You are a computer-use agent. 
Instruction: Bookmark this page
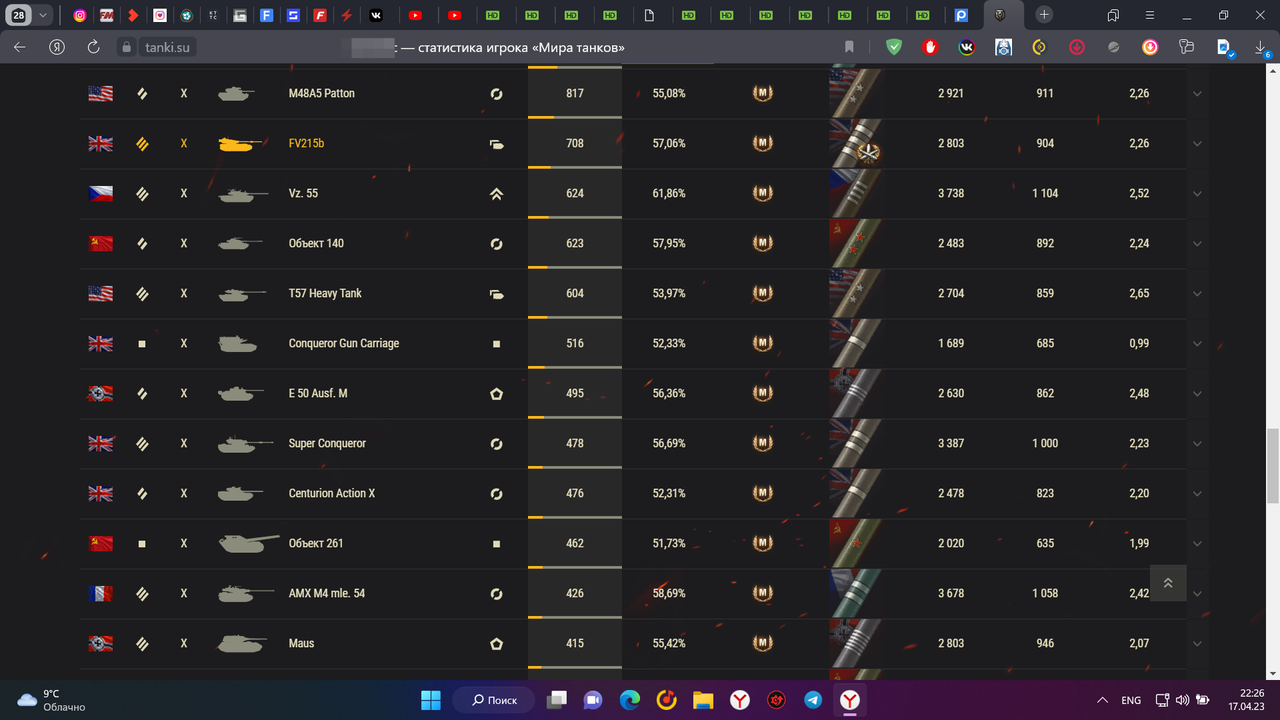click(849, 47)
